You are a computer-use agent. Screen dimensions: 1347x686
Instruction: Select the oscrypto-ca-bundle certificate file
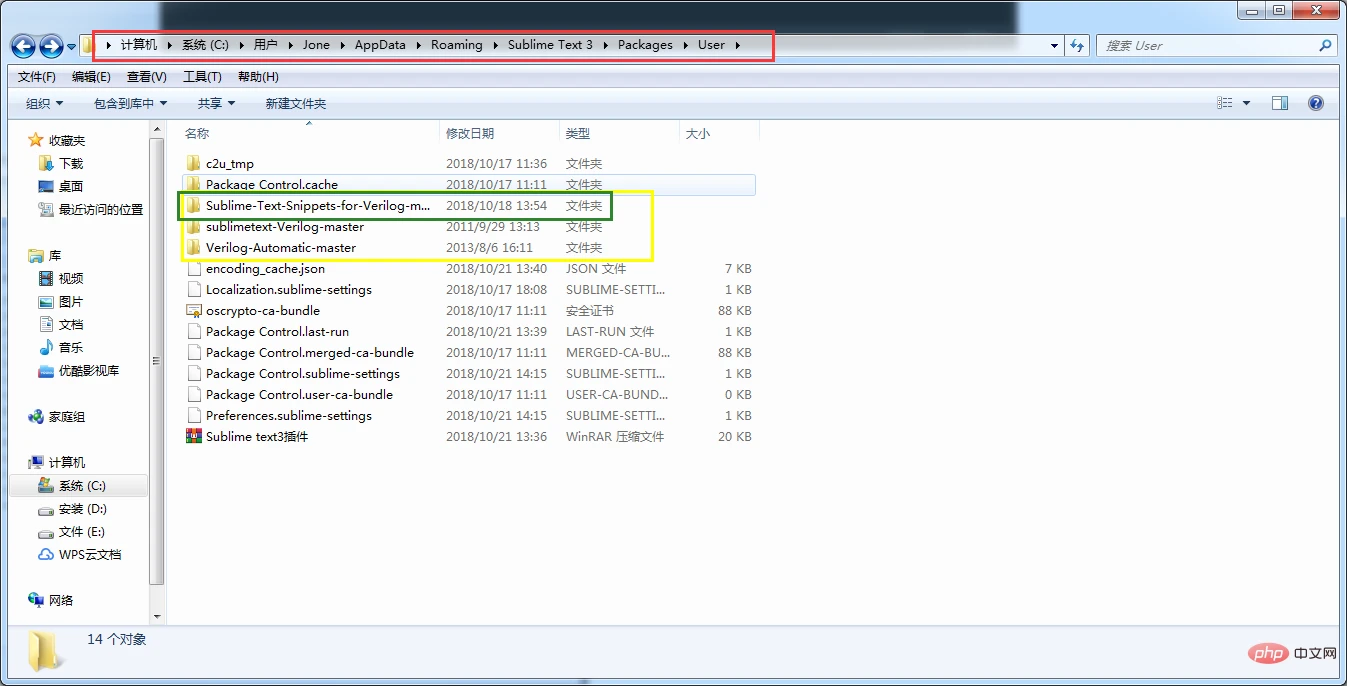[262, 311]
